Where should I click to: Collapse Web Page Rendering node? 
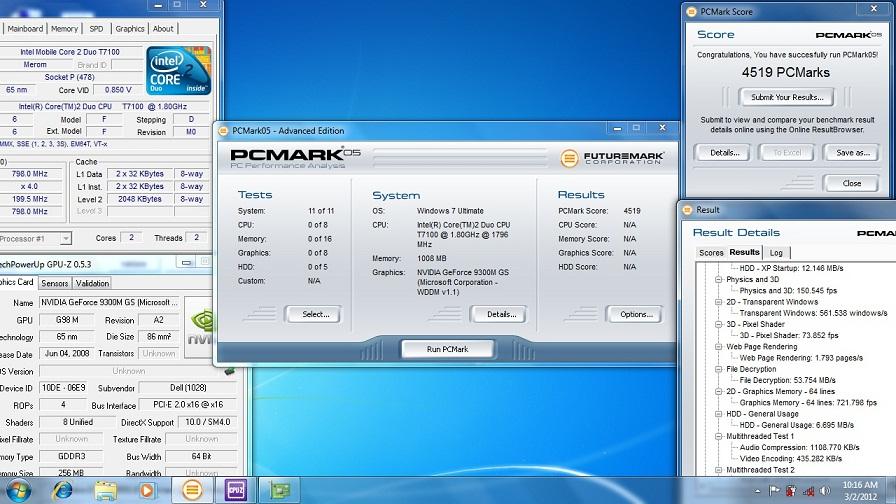pos(718,346)
